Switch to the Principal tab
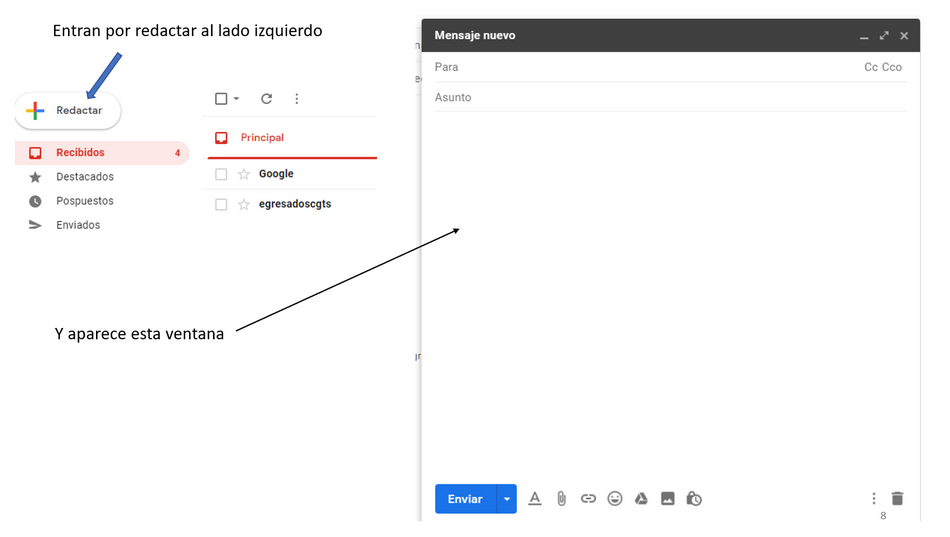This screenshot has height=537, width=950. (x=262, y=138)
